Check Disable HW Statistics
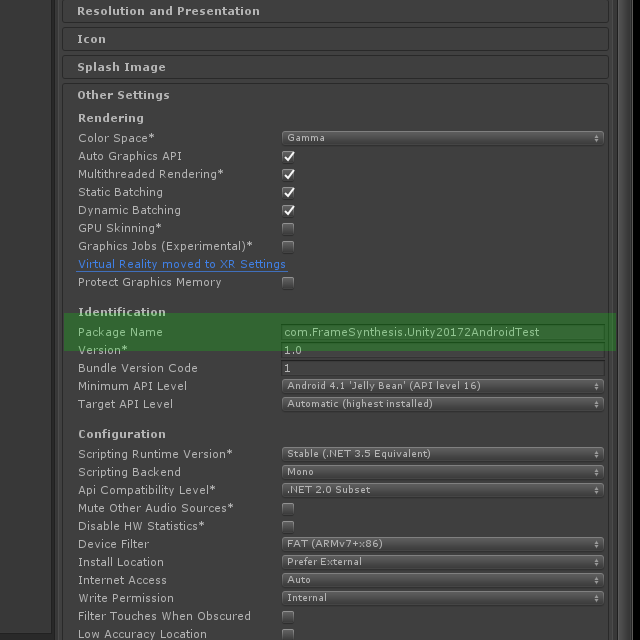This screenshot has height=640, width=640. (288, 527)
